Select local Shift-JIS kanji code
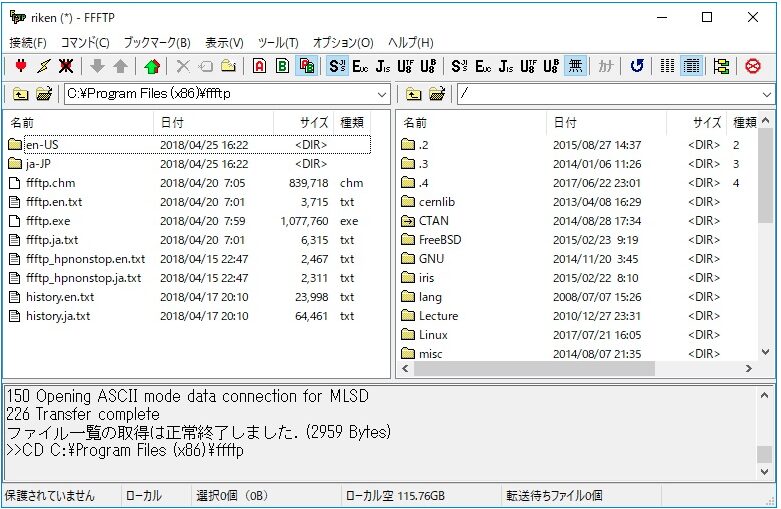 pos(337,66)
